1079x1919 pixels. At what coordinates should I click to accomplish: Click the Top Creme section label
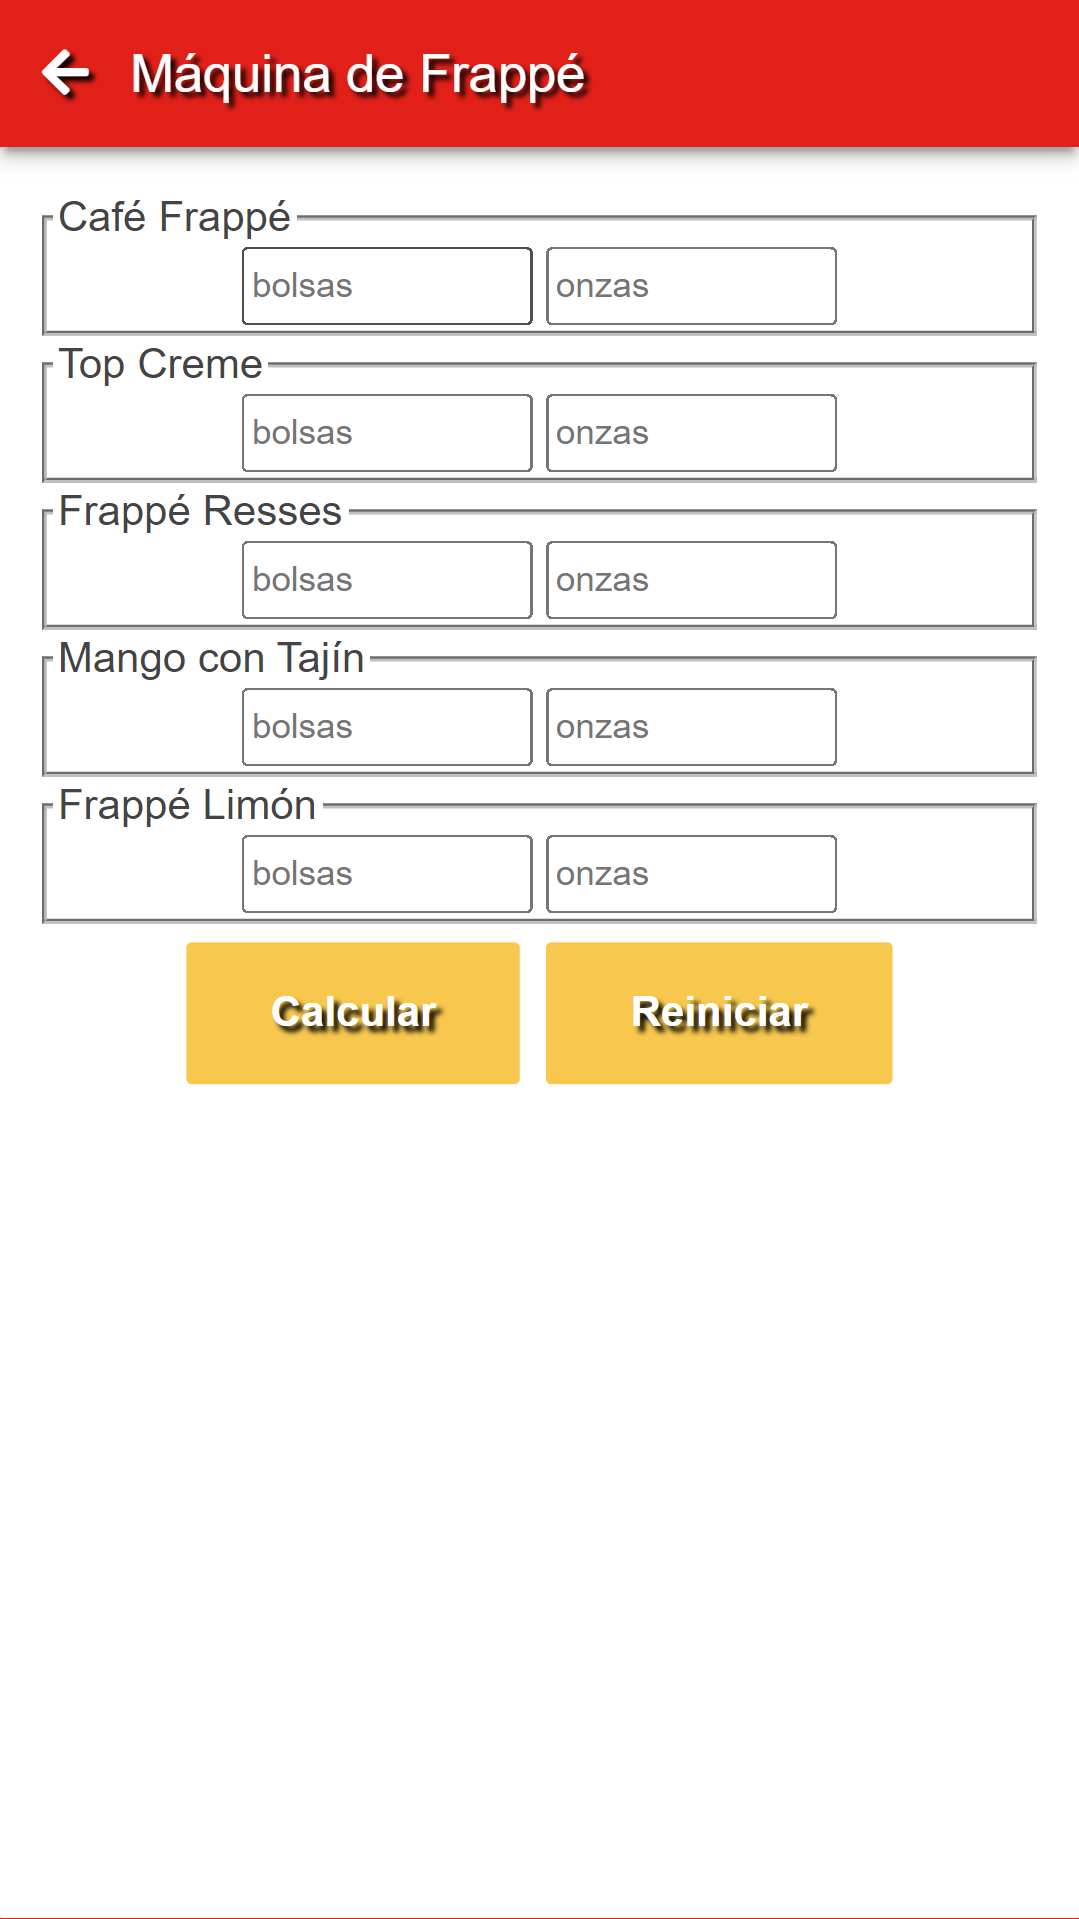[x=160, y=364]
